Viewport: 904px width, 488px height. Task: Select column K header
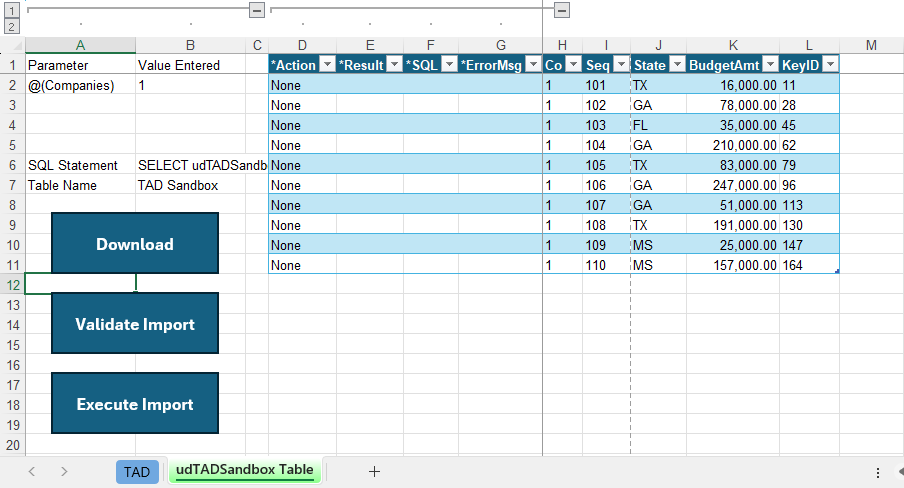click(x=733, y=45)
